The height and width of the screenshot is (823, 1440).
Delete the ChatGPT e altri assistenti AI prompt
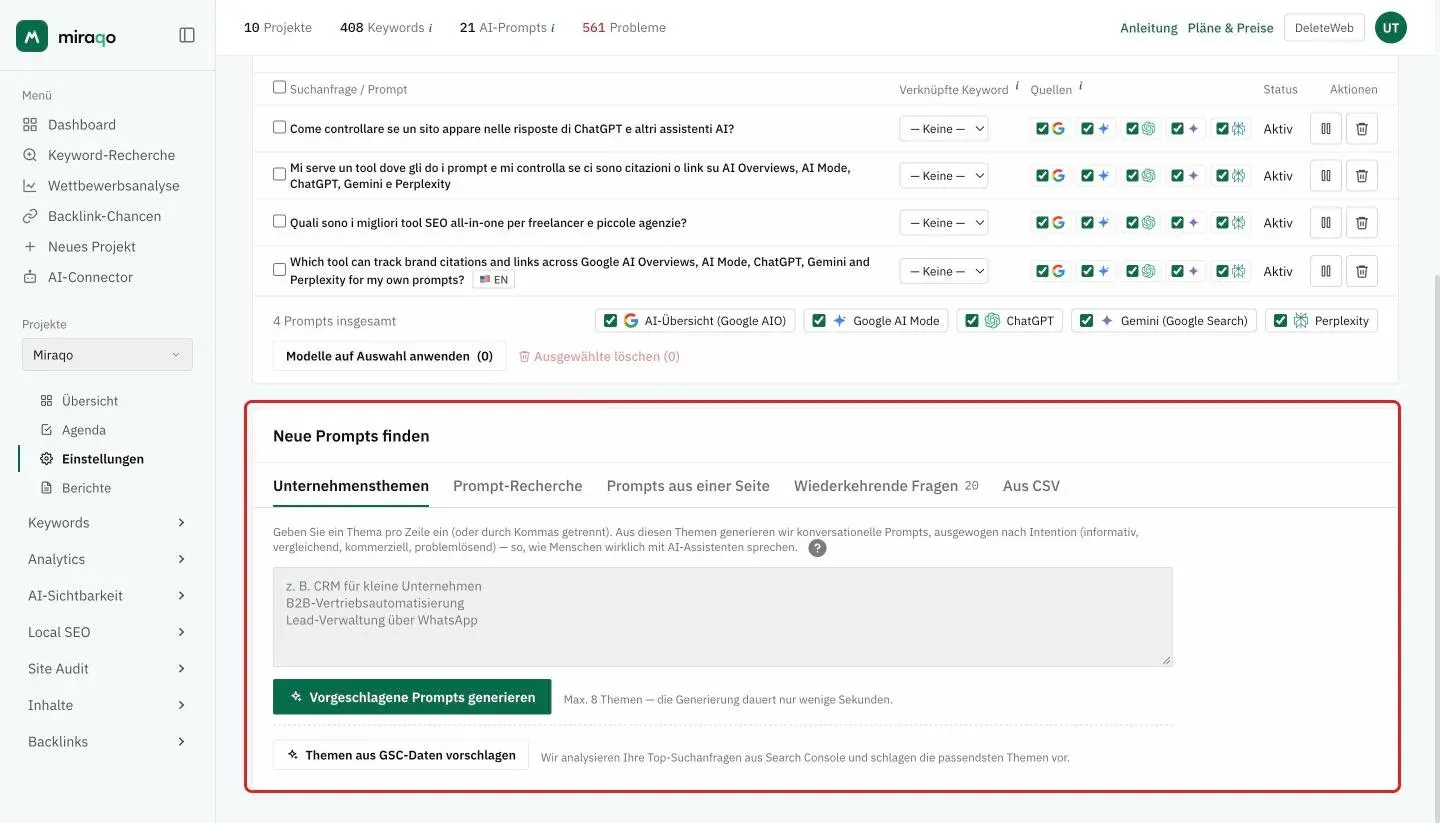tap(1362, 128)
